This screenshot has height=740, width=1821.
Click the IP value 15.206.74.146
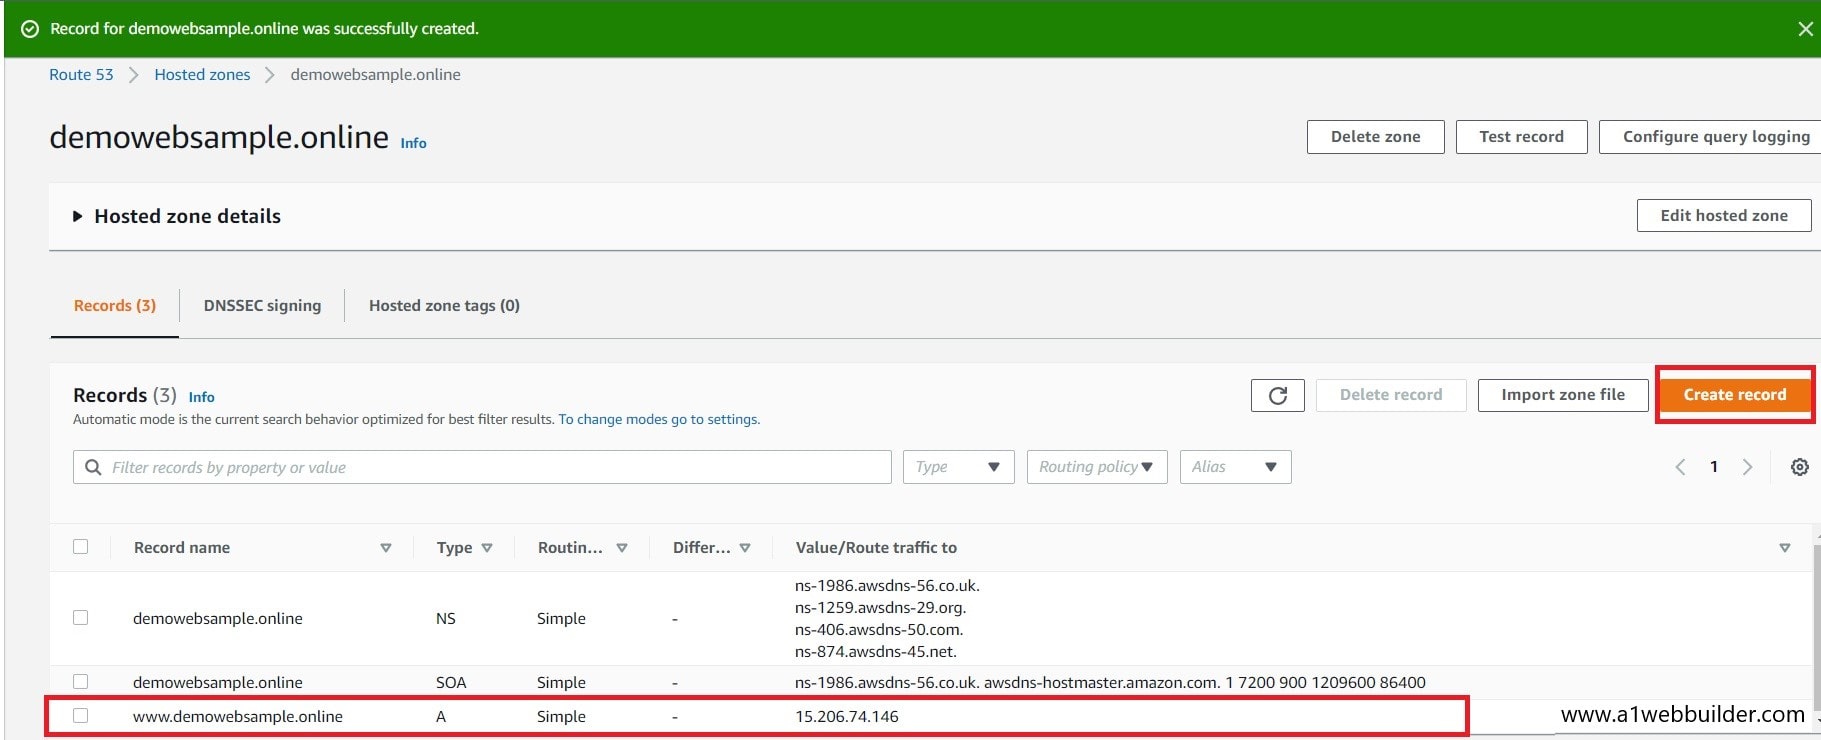[x=847, y=717]
